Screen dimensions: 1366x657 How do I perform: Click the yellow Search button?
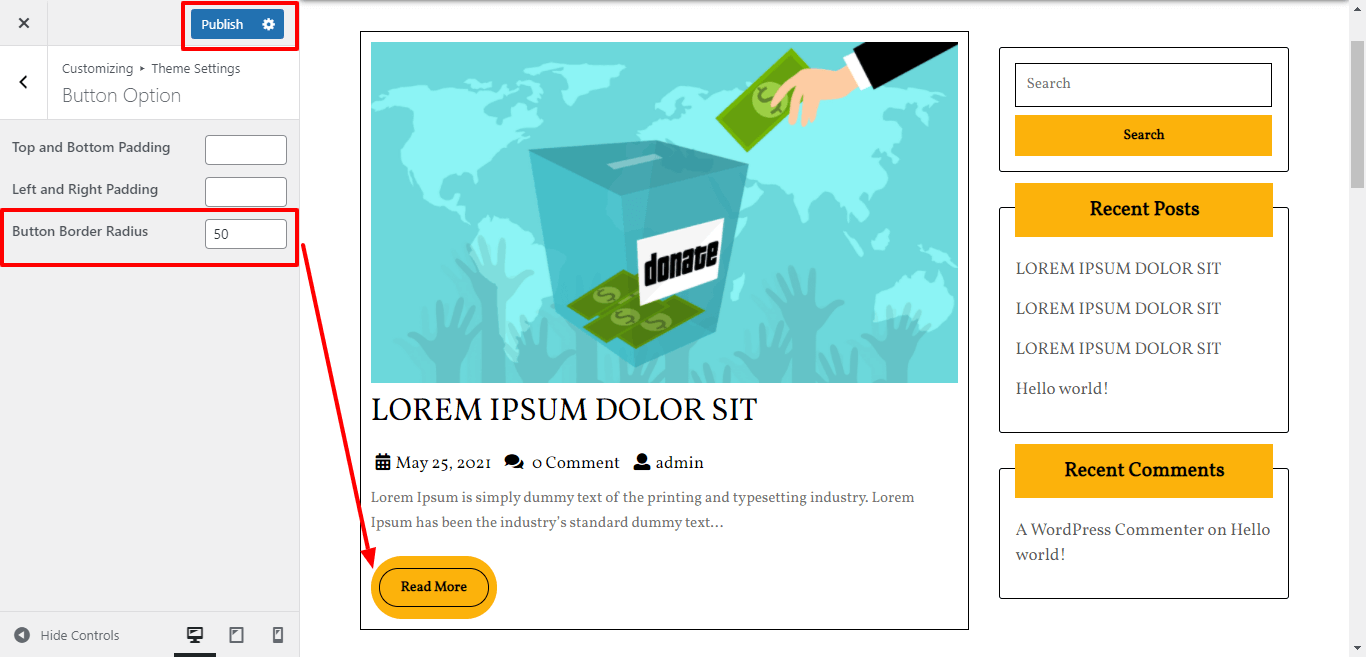click(1143, 135)
